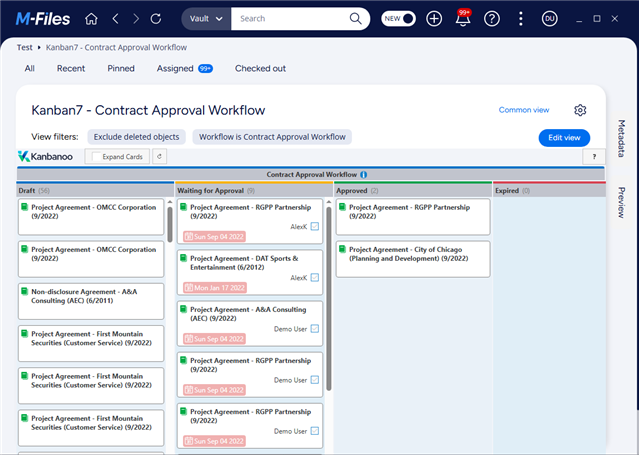Image resolution: width=639 pixels, height=455 pixels.
Task: Select the Approved column header
Action: (x=413, y=190)
